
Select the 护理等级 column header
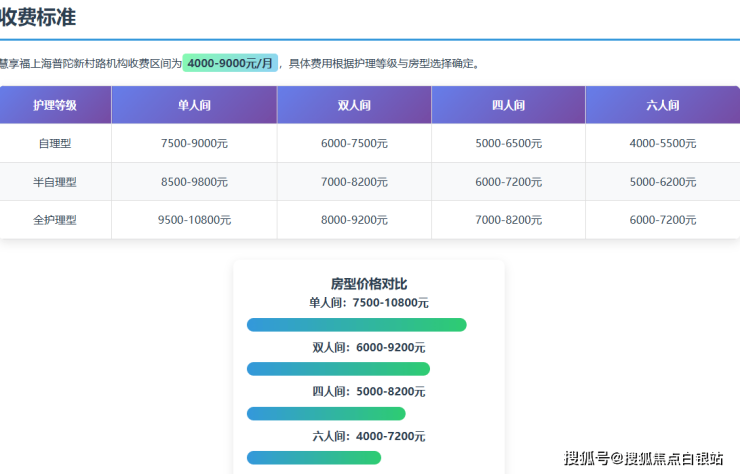(x=55, y=105)
